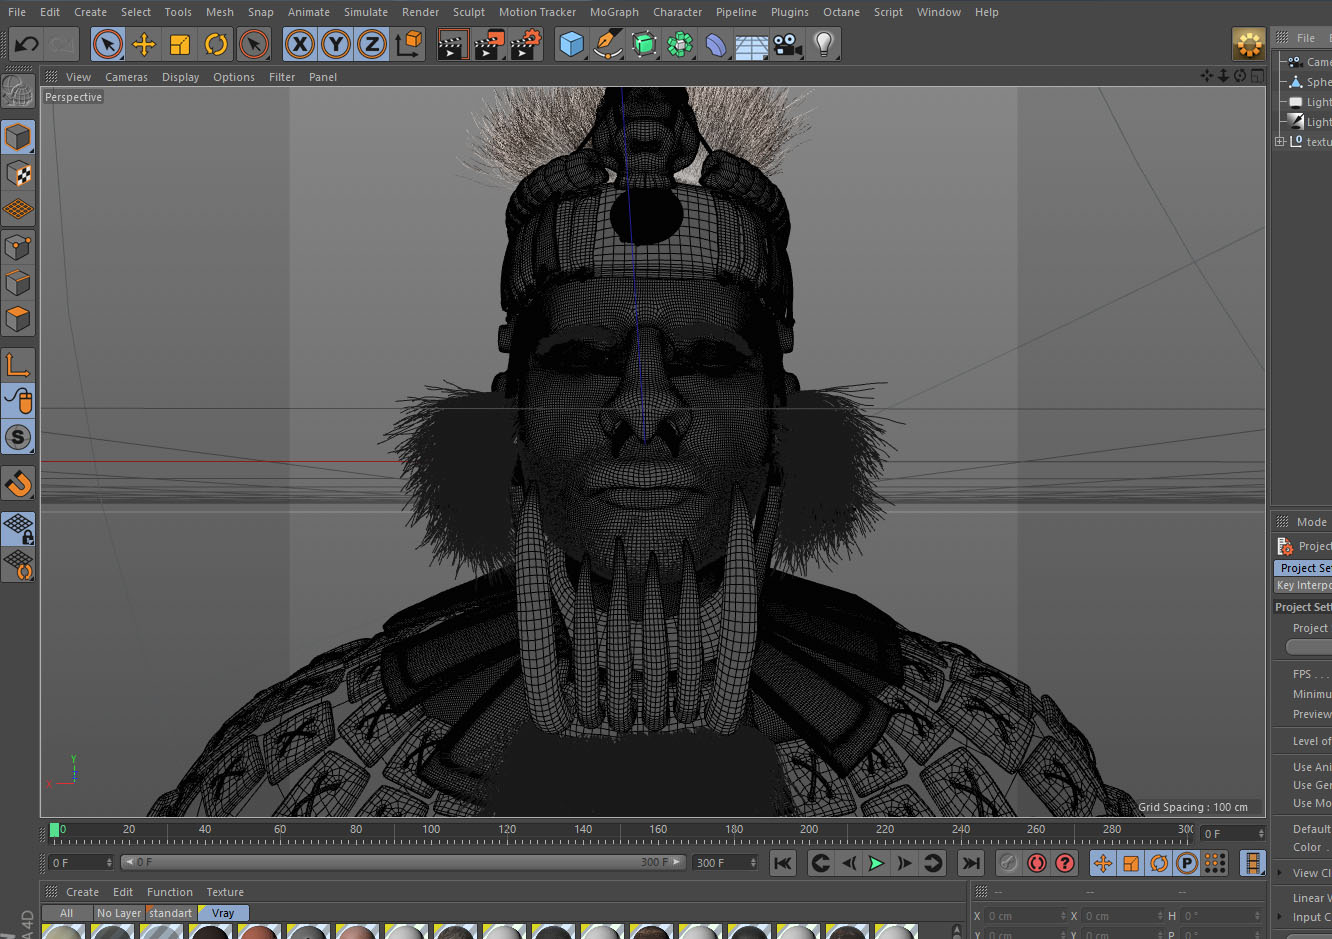Select the Scale tool
Image resolution: width=1332 pixels, height=939 pixels.
(180, 44)
